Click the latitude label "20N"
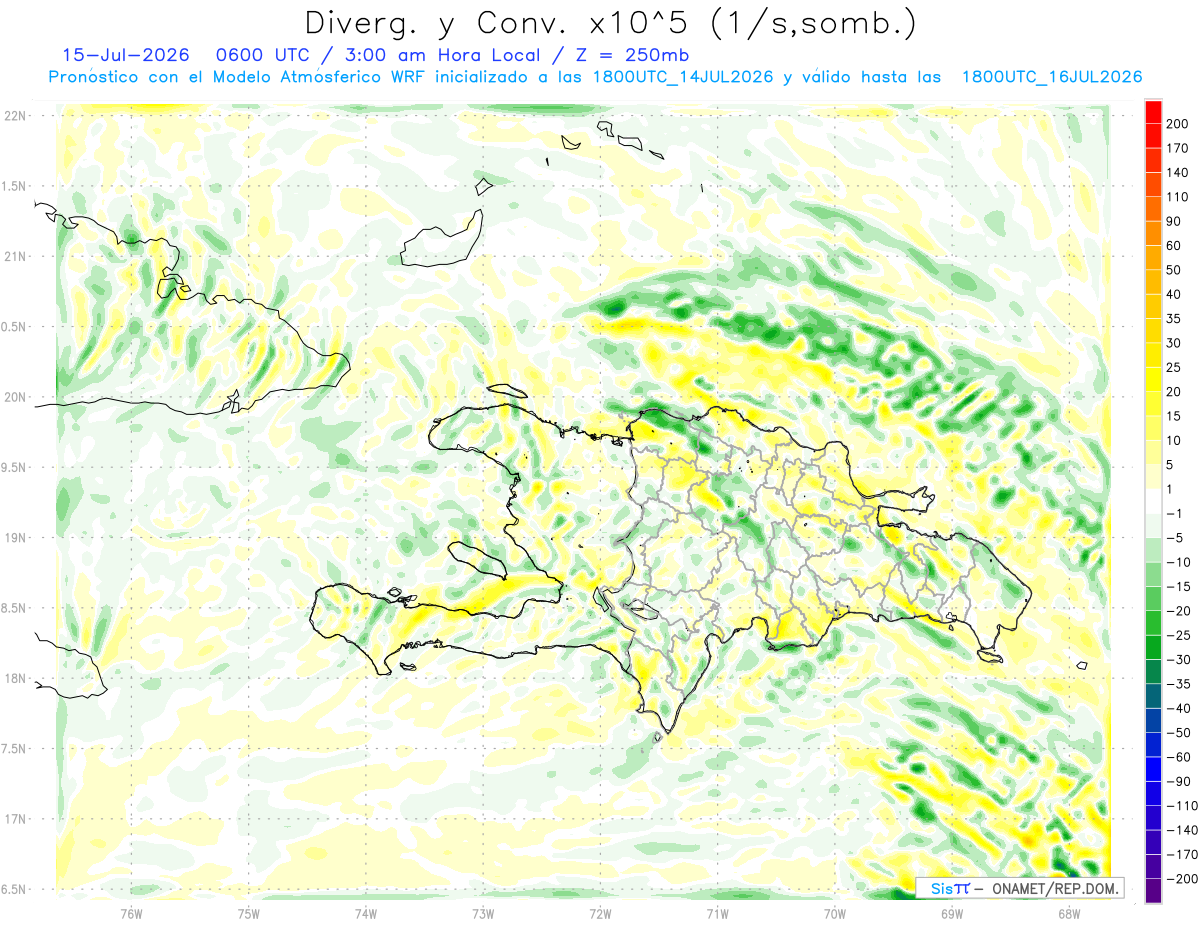Screen dimensions: 1200x927 15,397
